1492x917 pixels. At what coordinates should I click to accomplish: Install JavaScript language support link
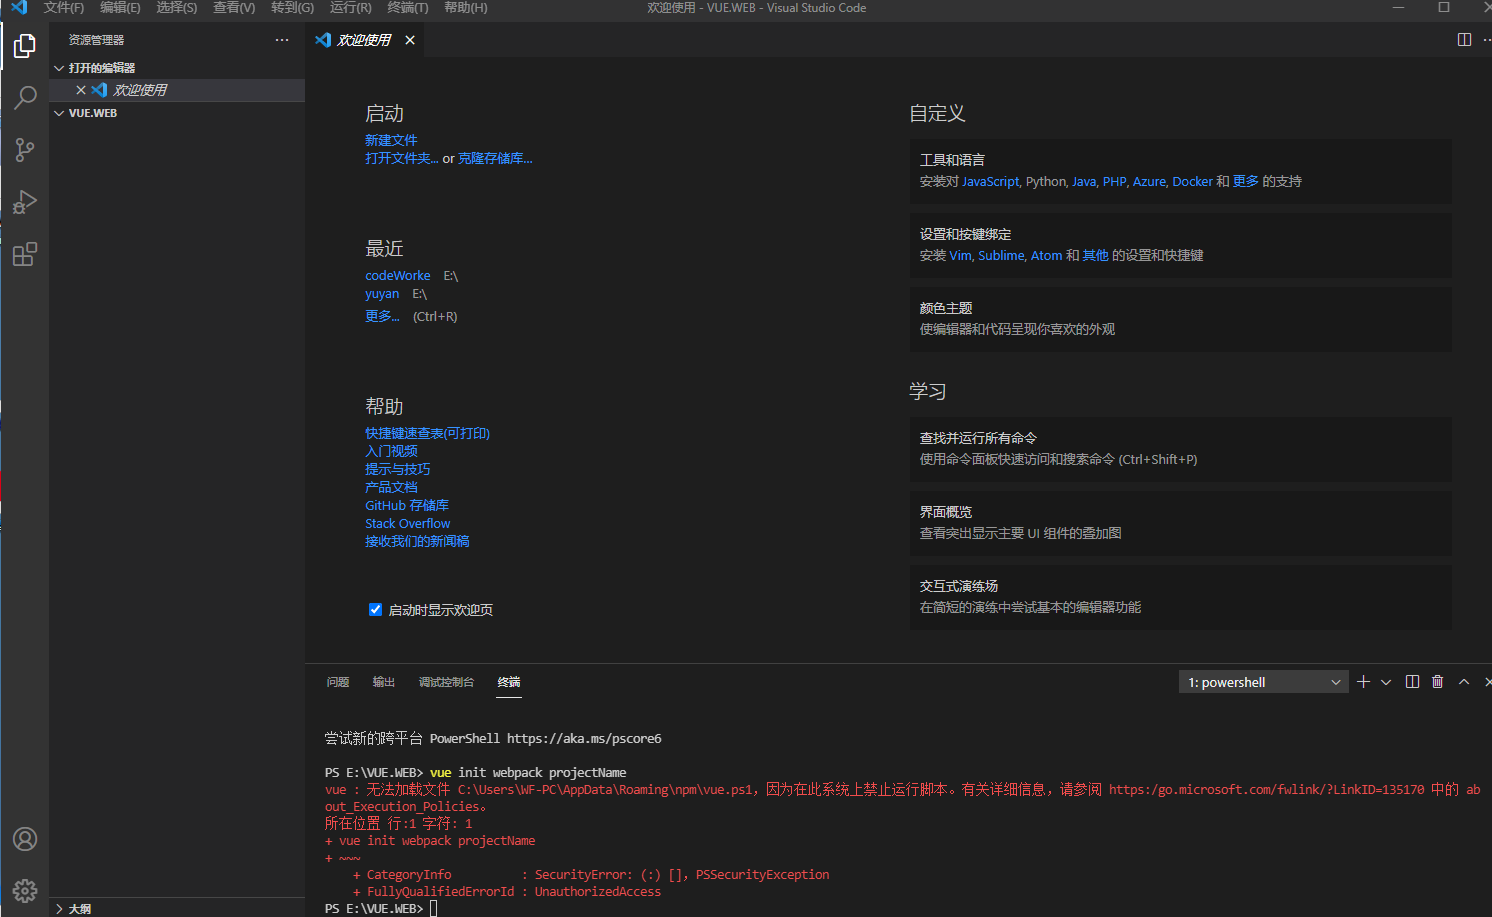pyautogui.click(x=990, y=182)
